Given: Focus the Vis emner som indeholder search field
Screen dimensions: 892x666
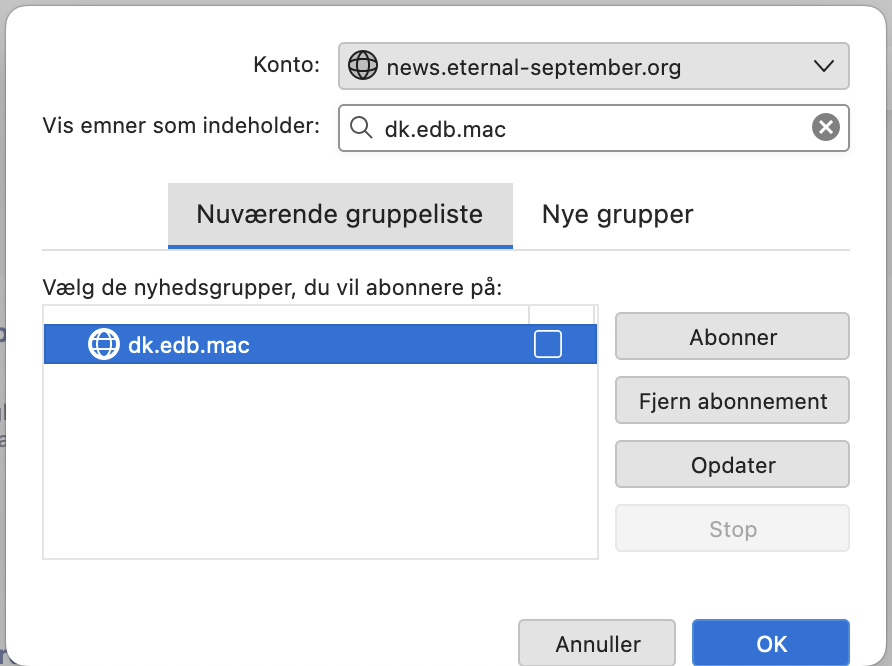Looking at the screenshot, I should click(593, 127).
